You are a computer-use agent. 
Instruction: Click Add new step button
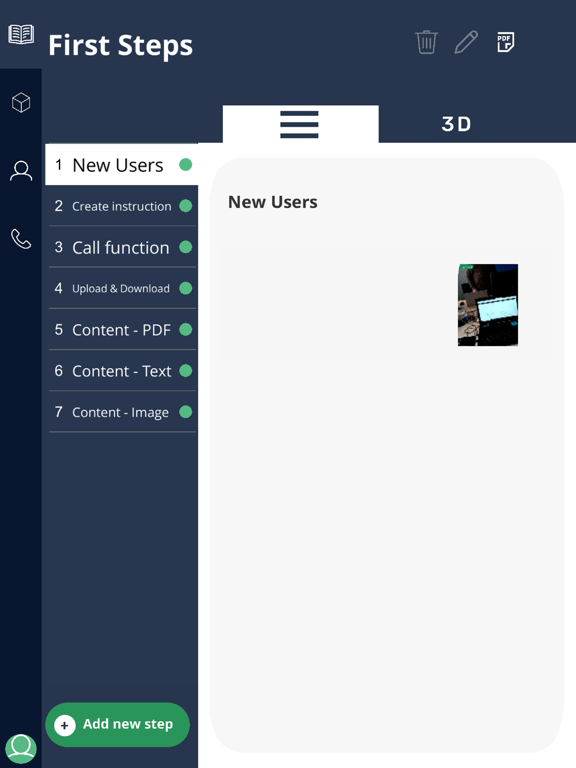(118, 724)
